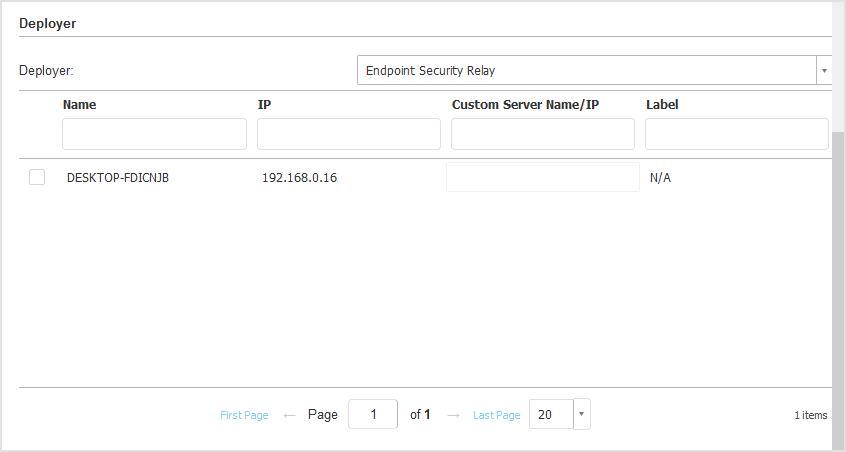Click the page number input field
Image resolution: width=846 pixels, height=452 pixels.
point(373,414)
